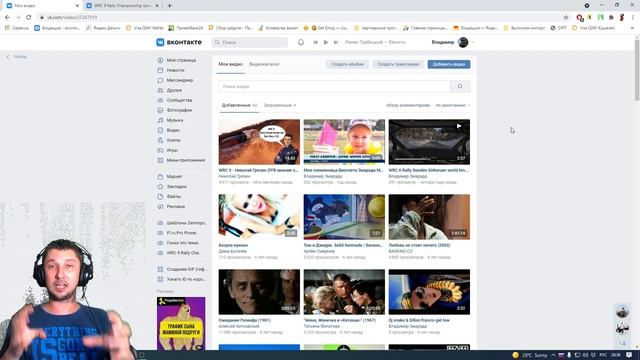Click the Propeller Ads banner in sidebar
The image size is (640, 360).
[x=181, y=324]
